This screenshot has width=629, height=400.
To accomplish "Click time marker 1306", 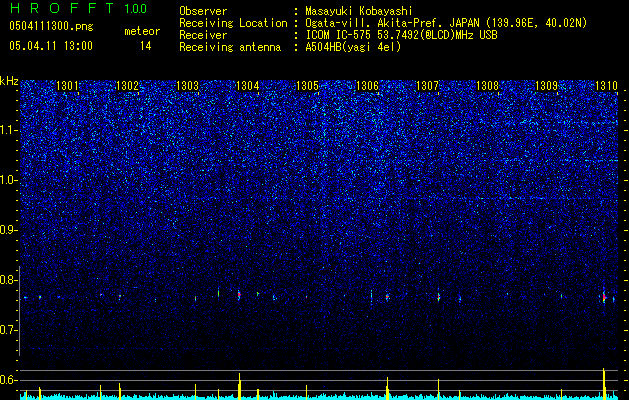I will tap(367, 86).
